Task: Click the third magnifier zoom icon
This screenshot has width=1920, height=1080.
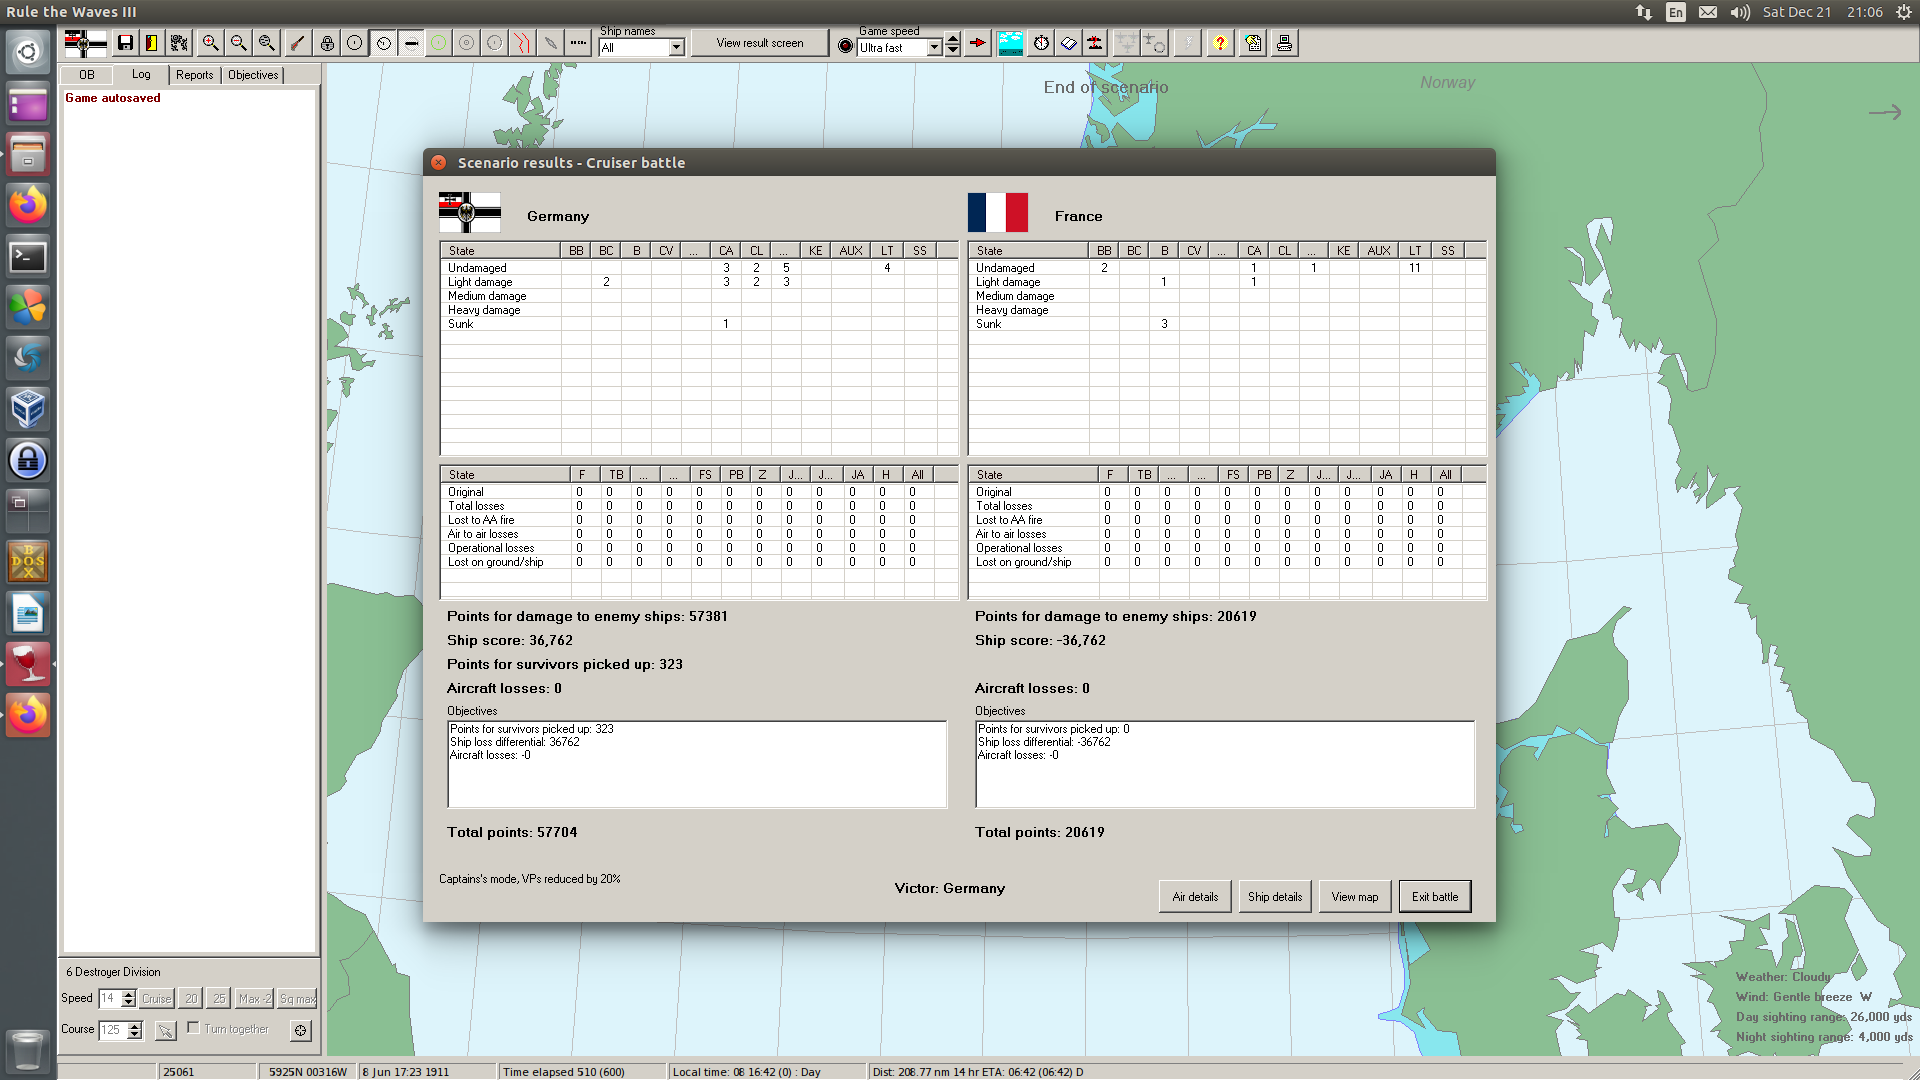Action: coord(267,43)
